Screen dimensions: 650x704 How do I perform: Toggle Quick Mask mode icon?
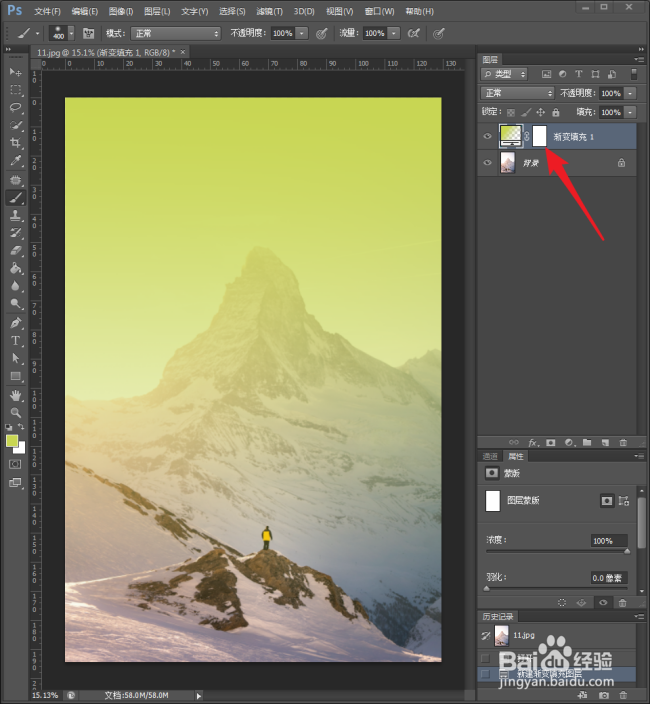(15, 464)
